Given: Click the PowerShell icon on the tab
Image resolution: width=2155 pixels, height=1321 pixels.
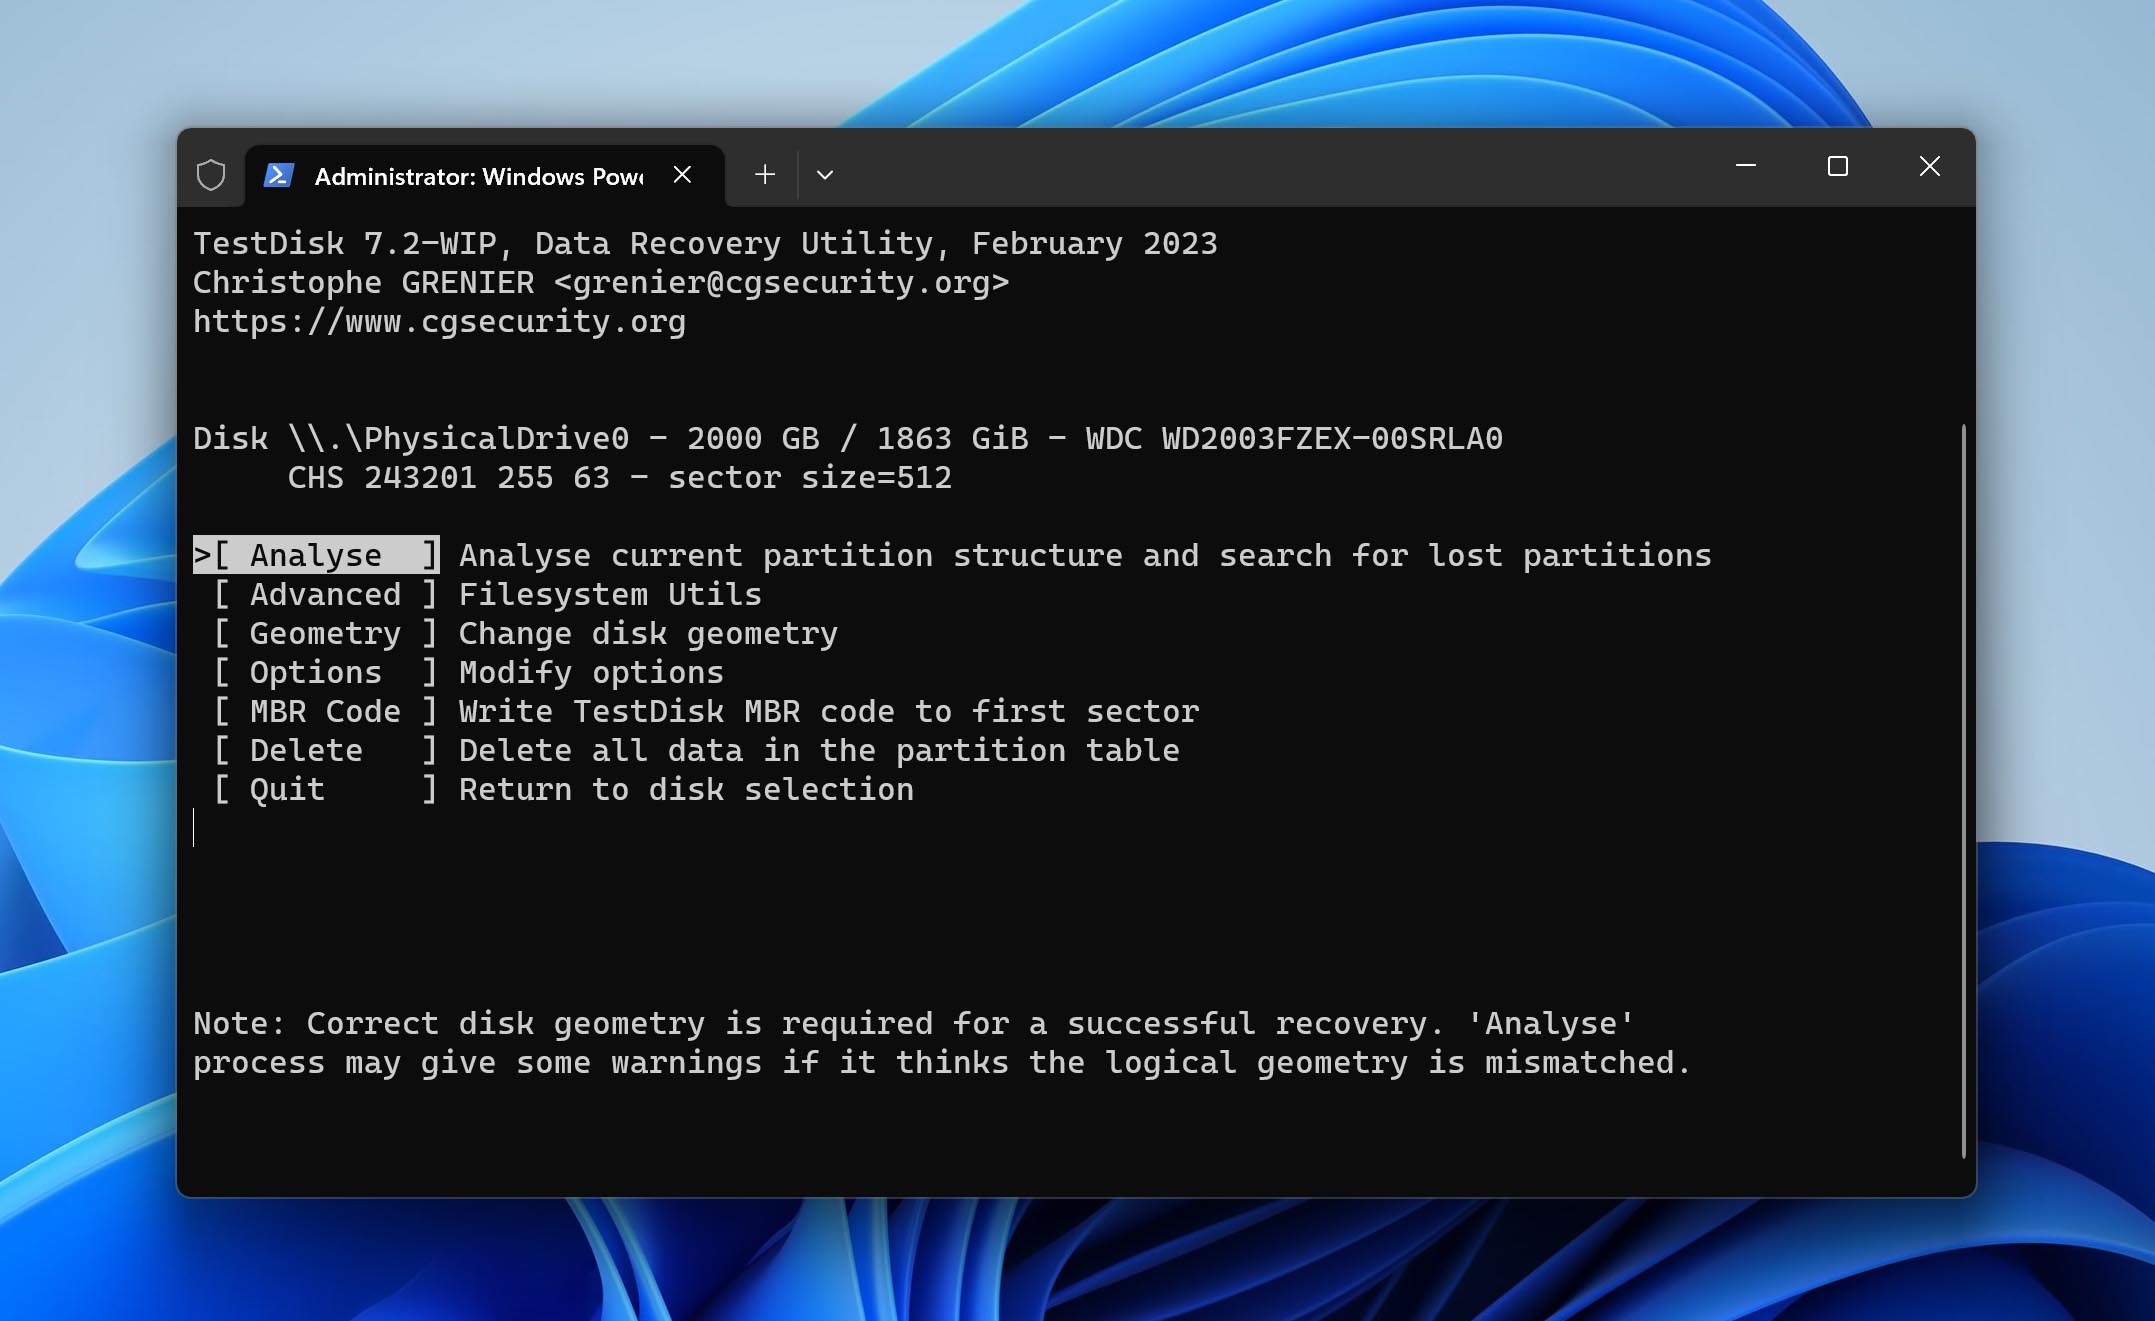Looking at the screenshot, I should [x=278, y=175].
